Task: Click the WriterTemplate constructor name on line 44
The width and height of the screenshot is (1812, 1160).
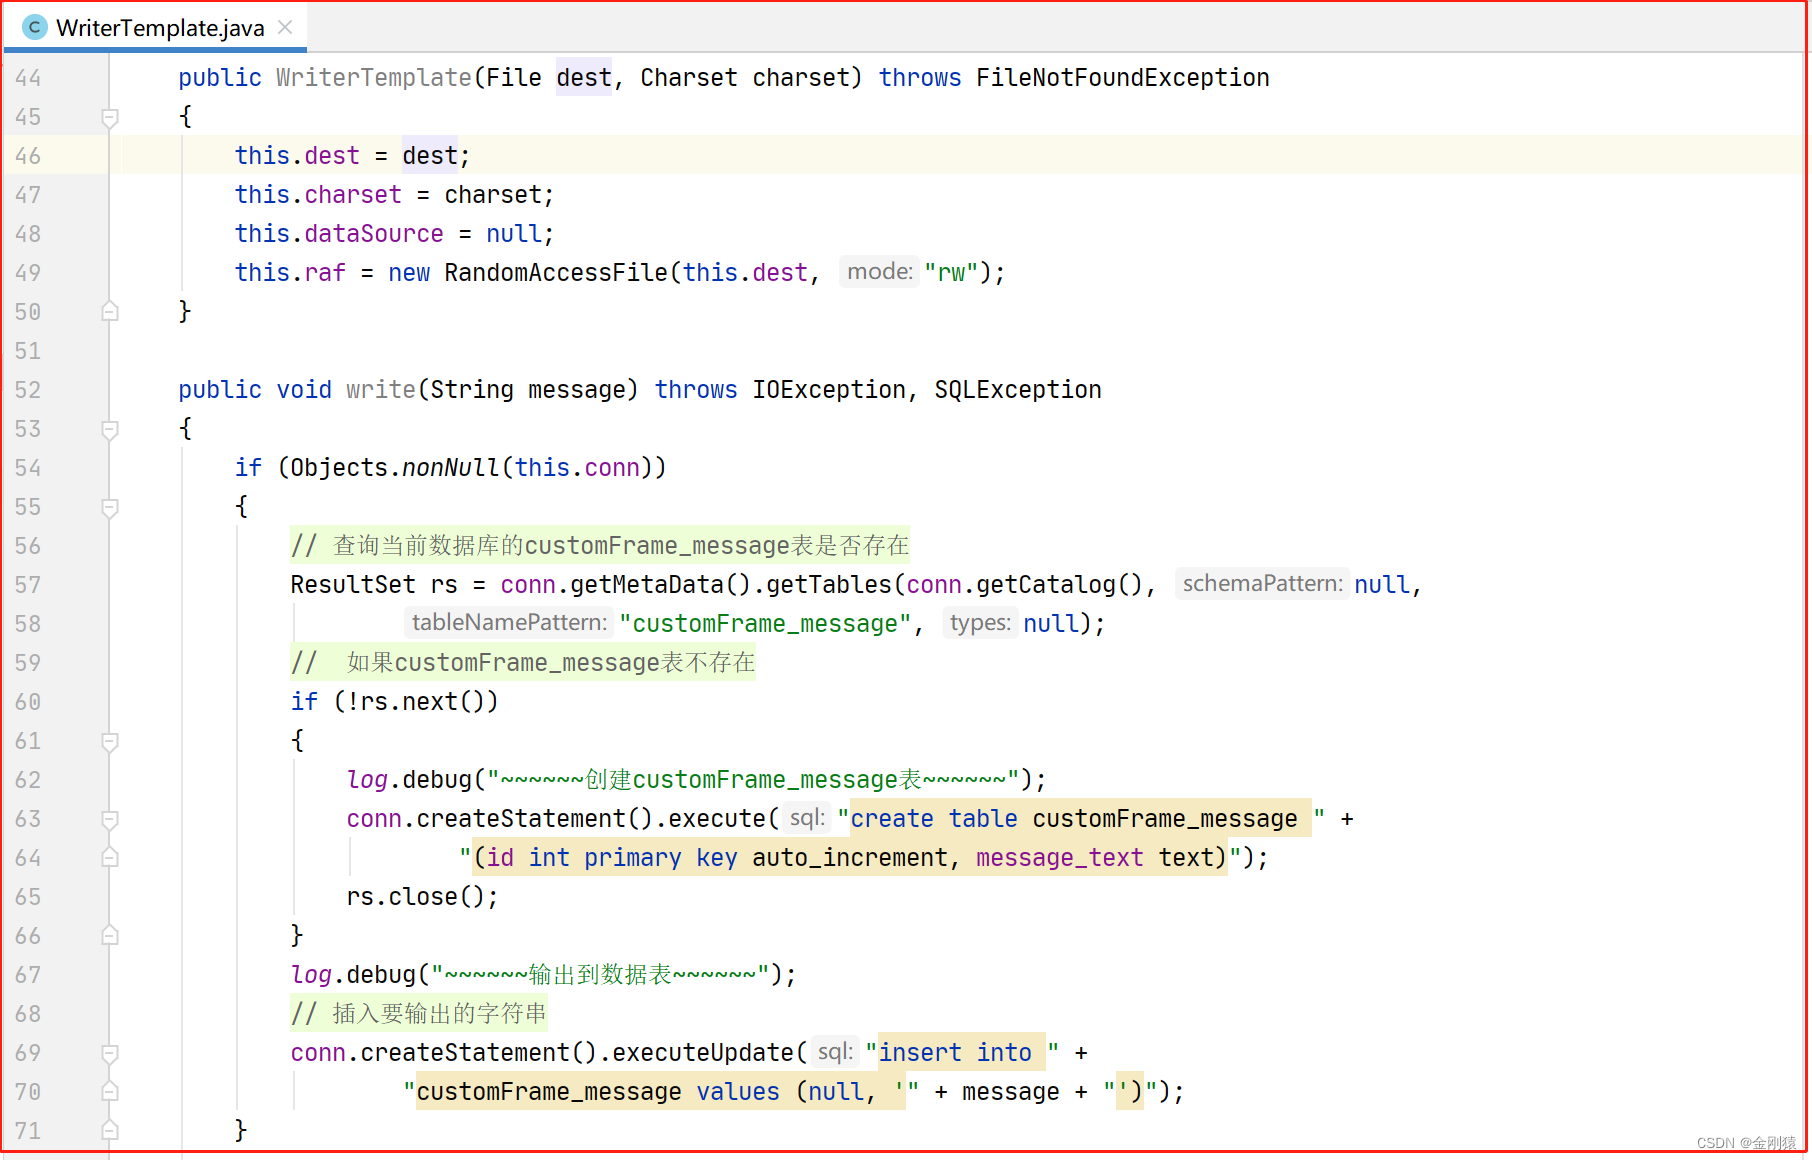Action: click(374, 78)
